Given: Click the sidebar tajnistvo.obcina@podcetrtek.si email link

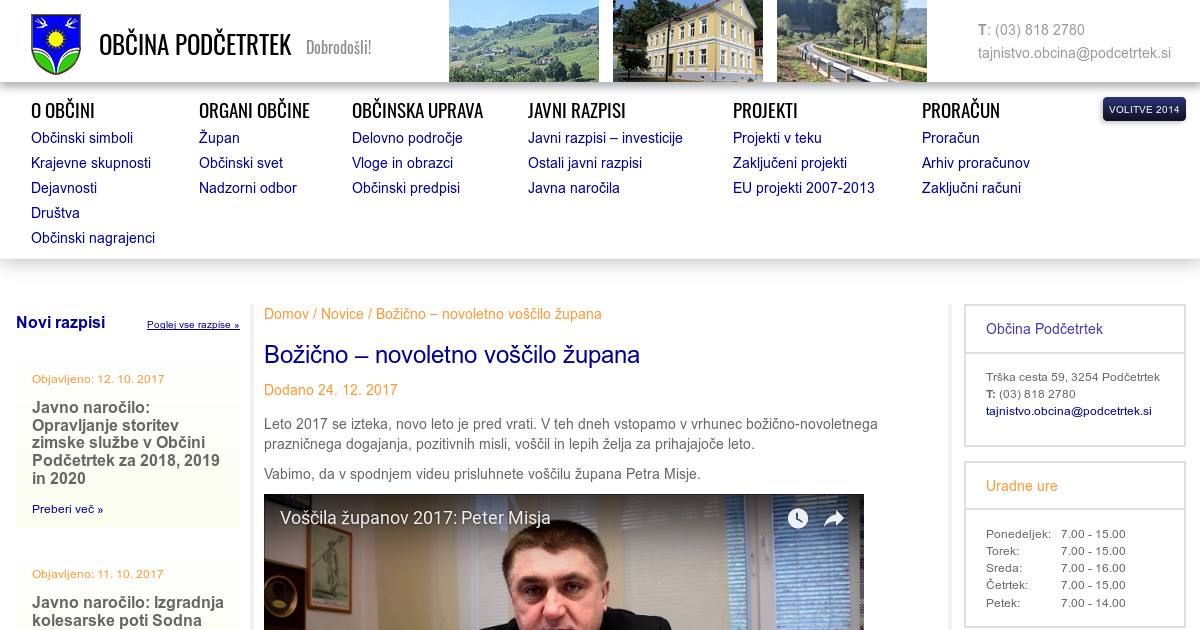Looking at the screenshot, I should (1068, 411).
